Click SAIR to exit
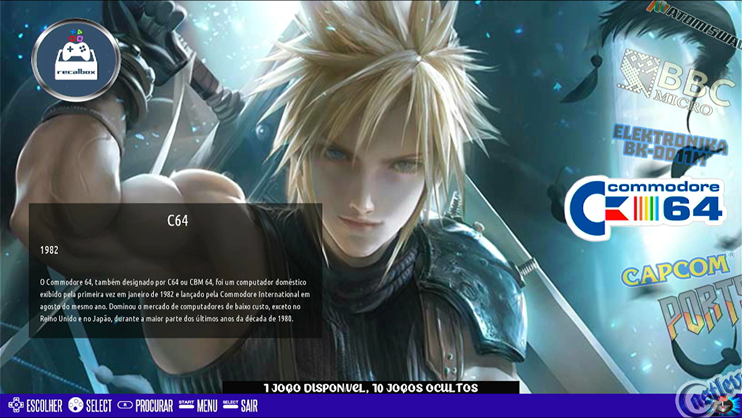Screen dimensions: 742x418 249,406
